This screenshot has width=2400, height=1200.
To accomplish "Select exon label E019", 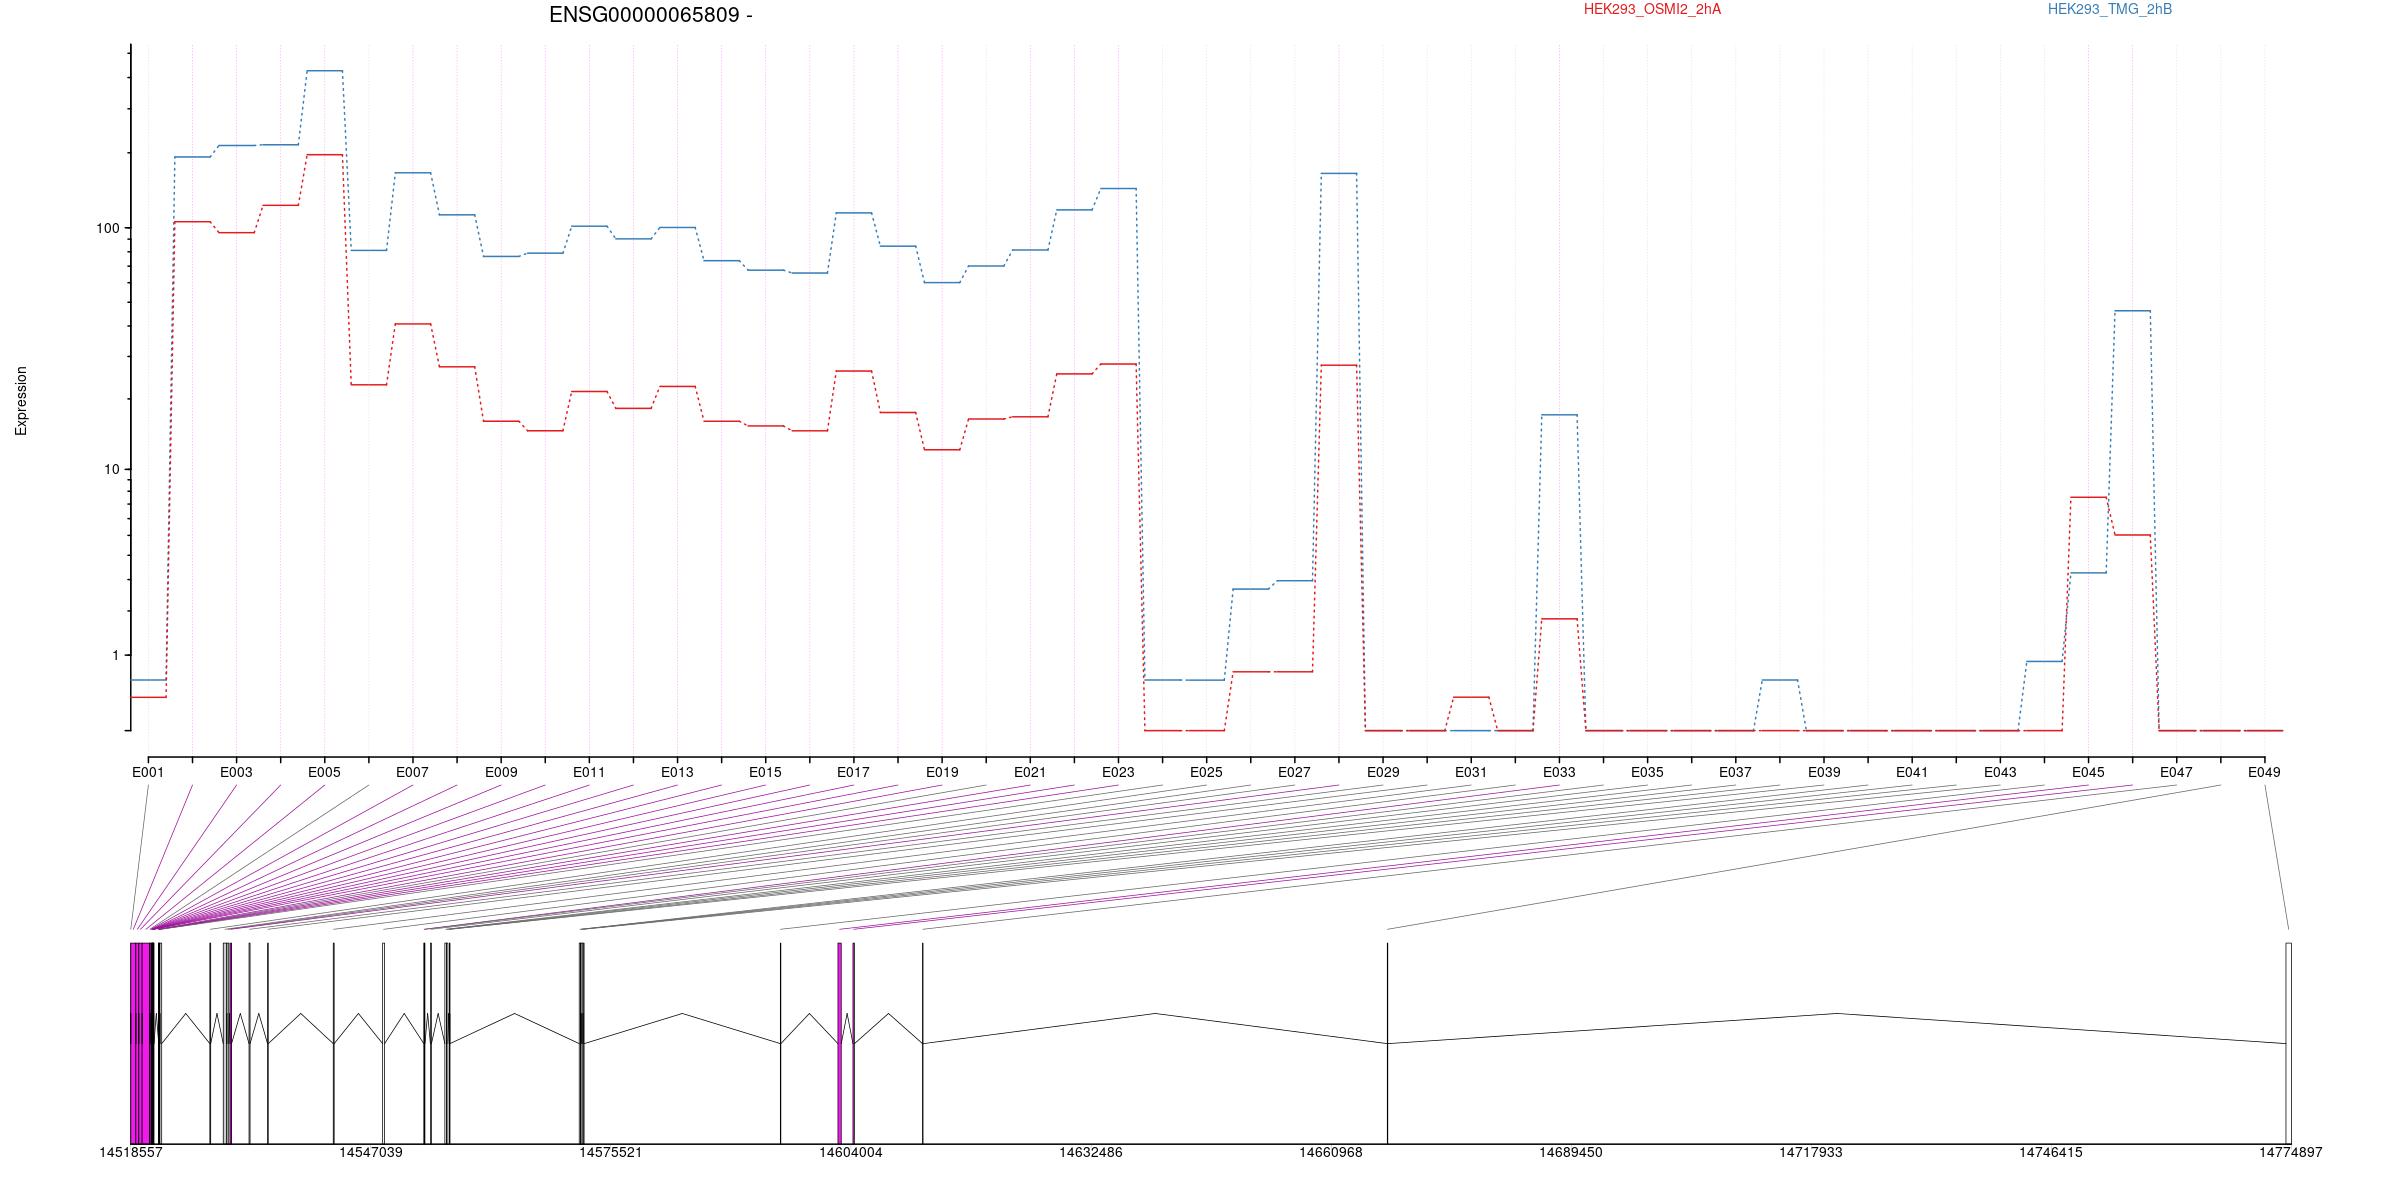I will click(x=942, y=772).
